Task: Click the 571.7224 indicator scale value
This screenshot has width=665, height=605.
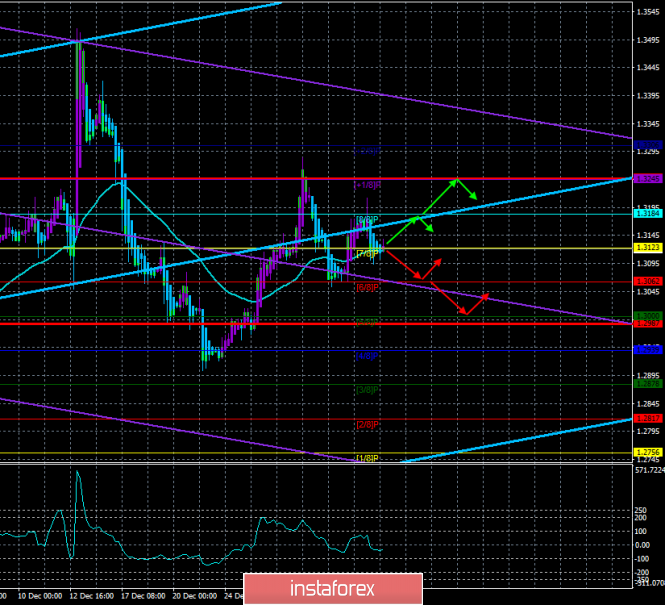Action: click(650, 470)
